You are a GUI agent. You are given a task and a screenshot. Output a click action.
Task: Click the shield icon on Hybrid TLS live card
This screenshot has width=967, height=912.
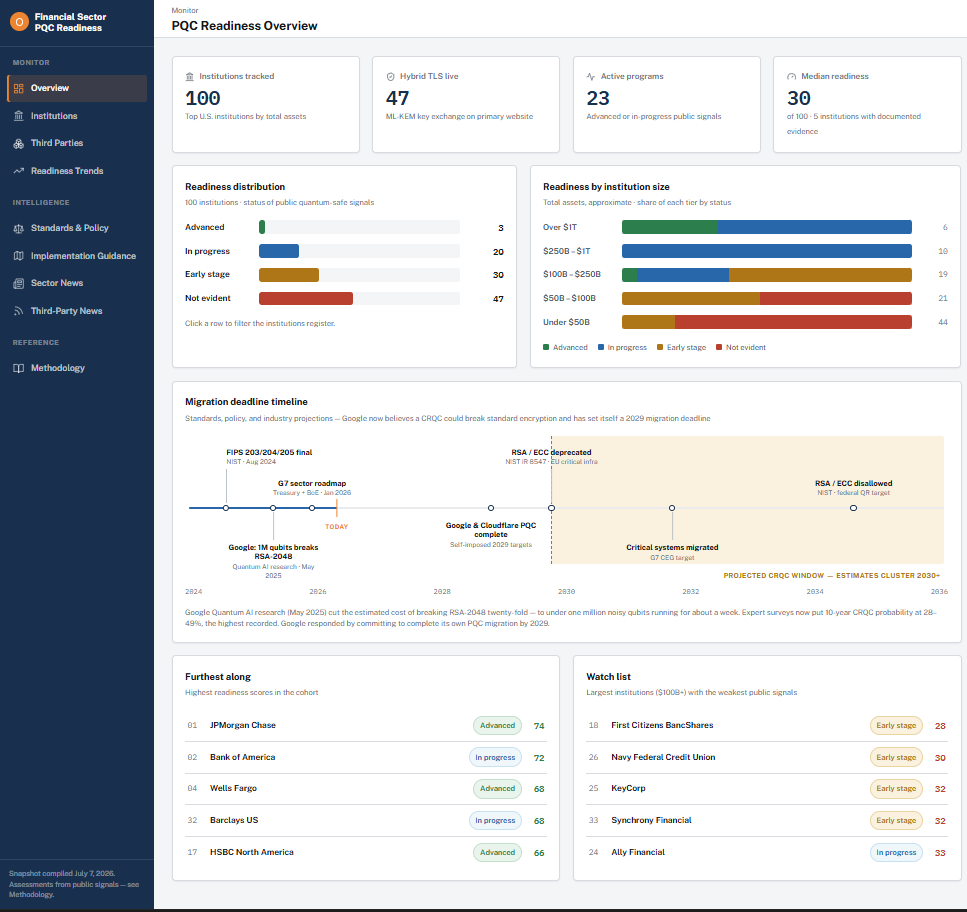coord(390,76)
